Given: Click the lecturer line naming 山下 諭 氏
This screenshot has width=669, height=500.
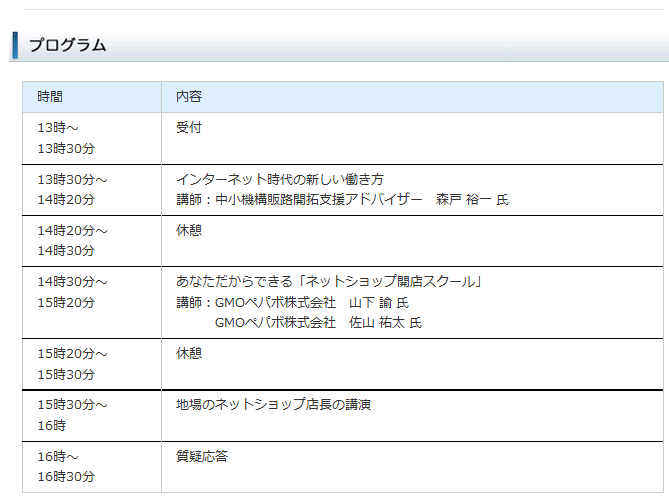Looking at the screenshot, I should pos(292,302).
